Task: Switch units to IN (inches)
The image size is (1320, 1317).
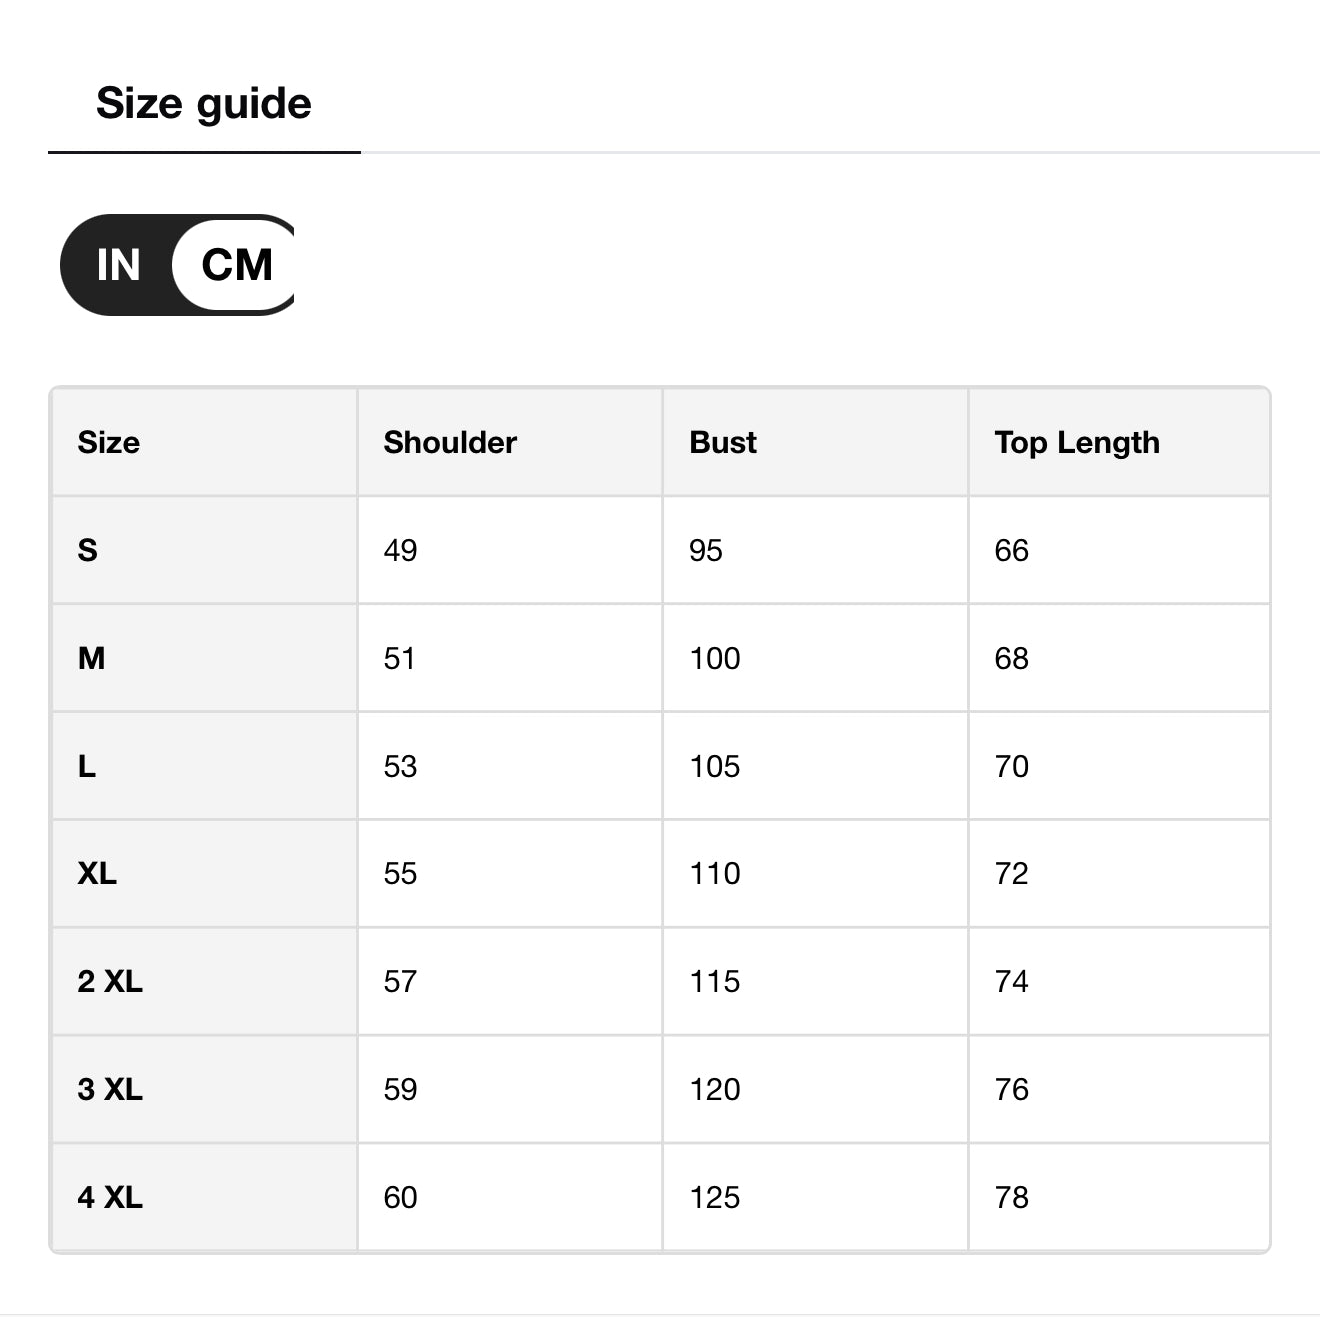Action: tap(118, 265)
